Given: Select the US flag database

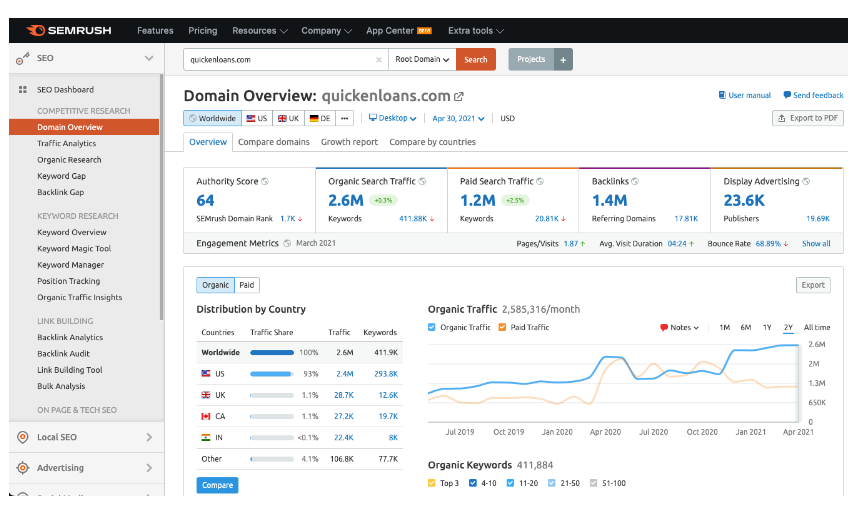Looking at the screenshot, I should click(x=257, y=118).
